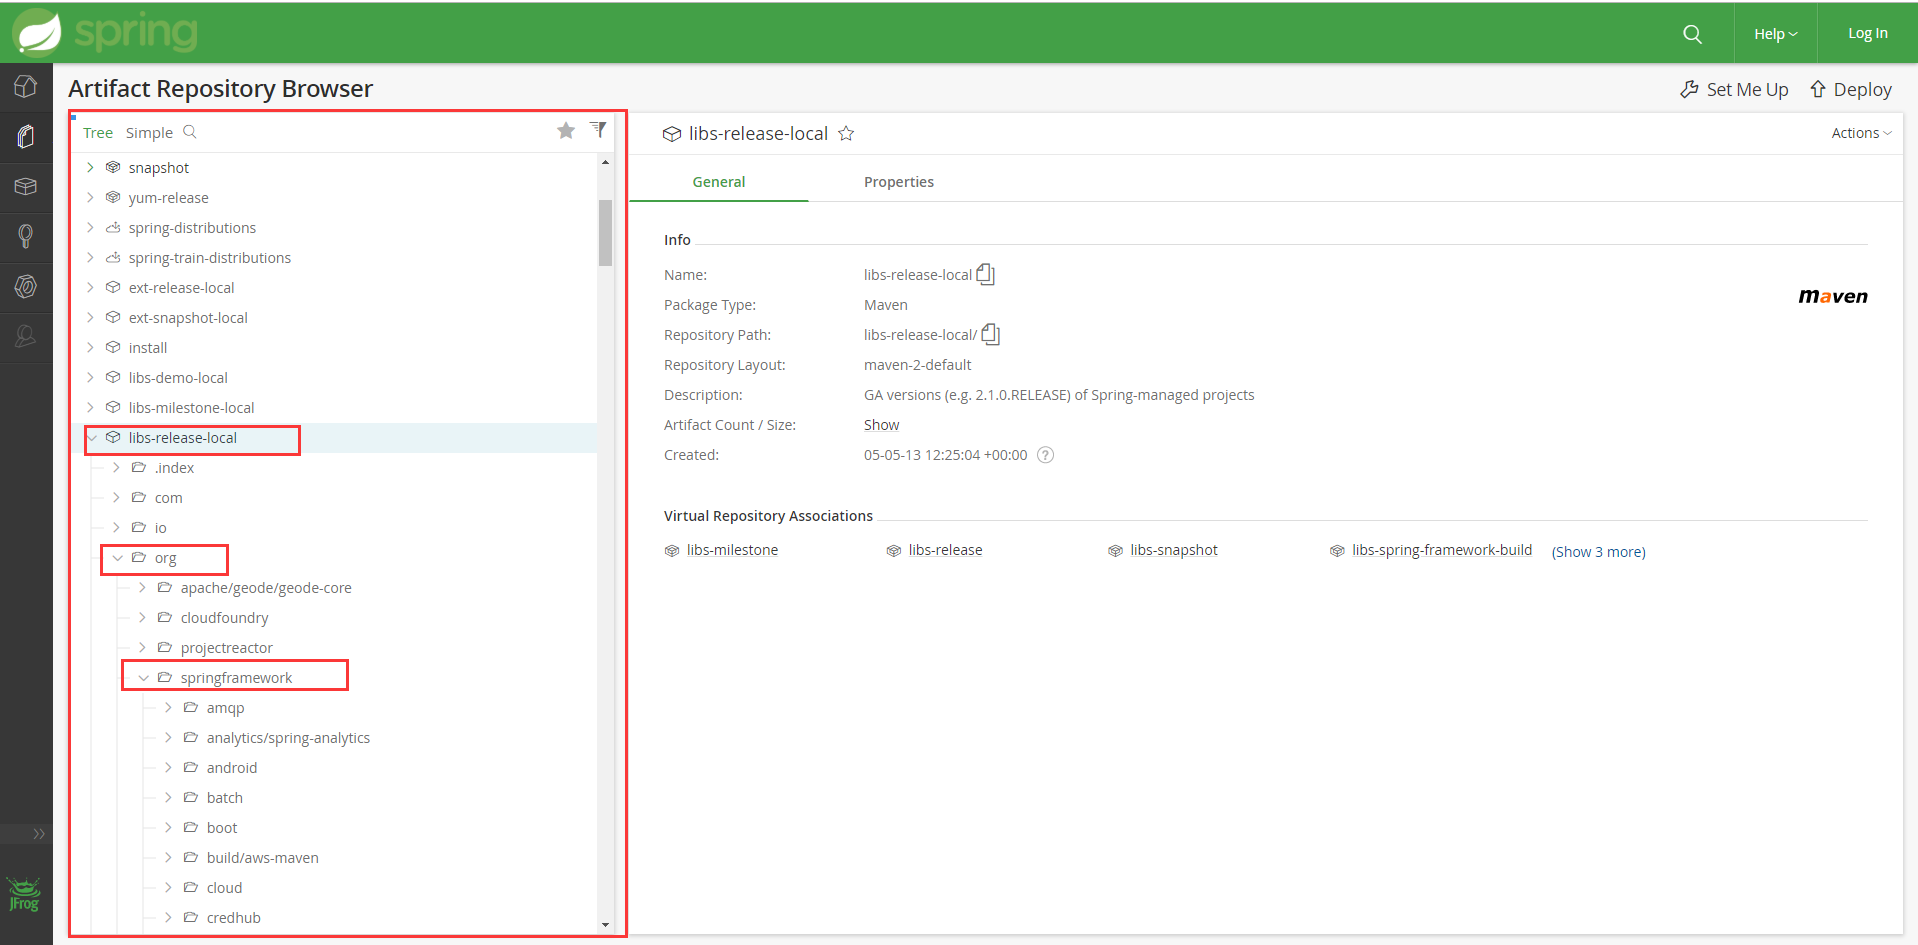Click the tree search magnifier icon

click(190, 132)
